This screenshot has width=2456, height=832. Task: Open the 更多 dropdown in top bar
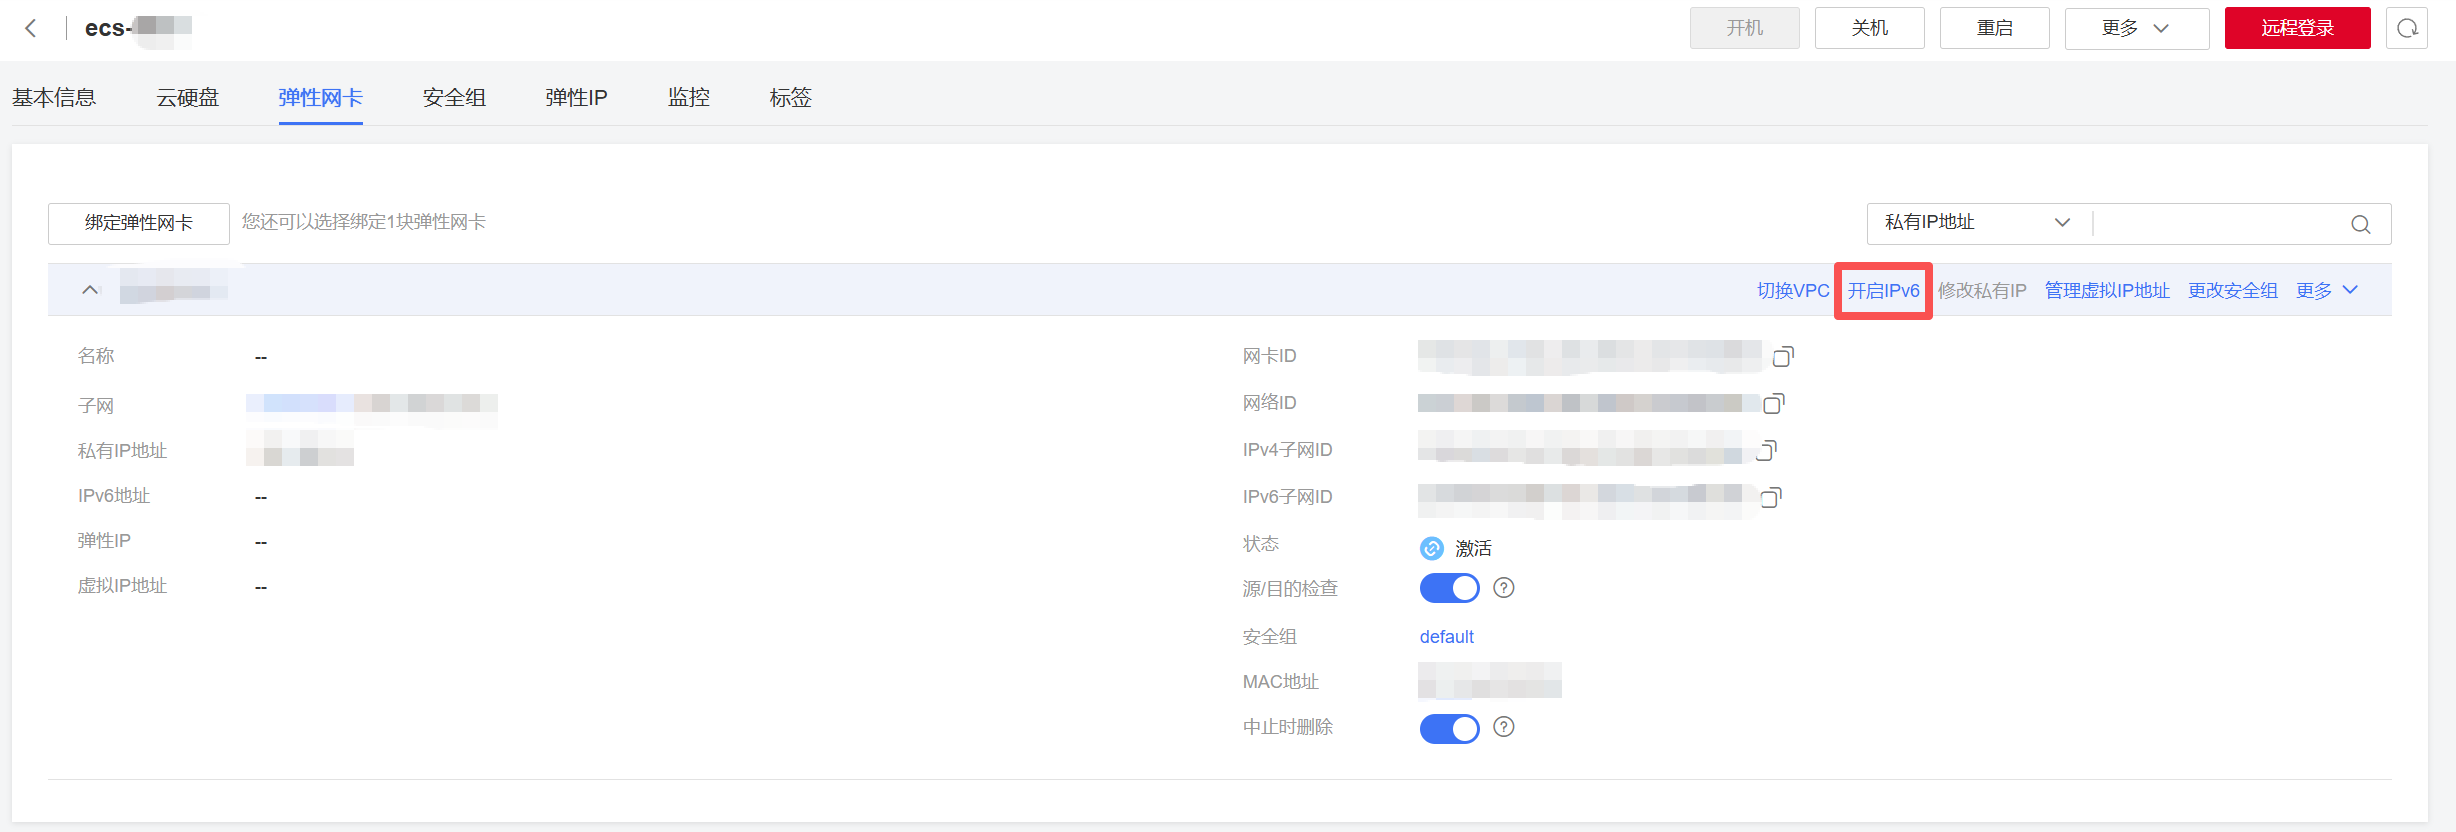[x=2136, y=28]
